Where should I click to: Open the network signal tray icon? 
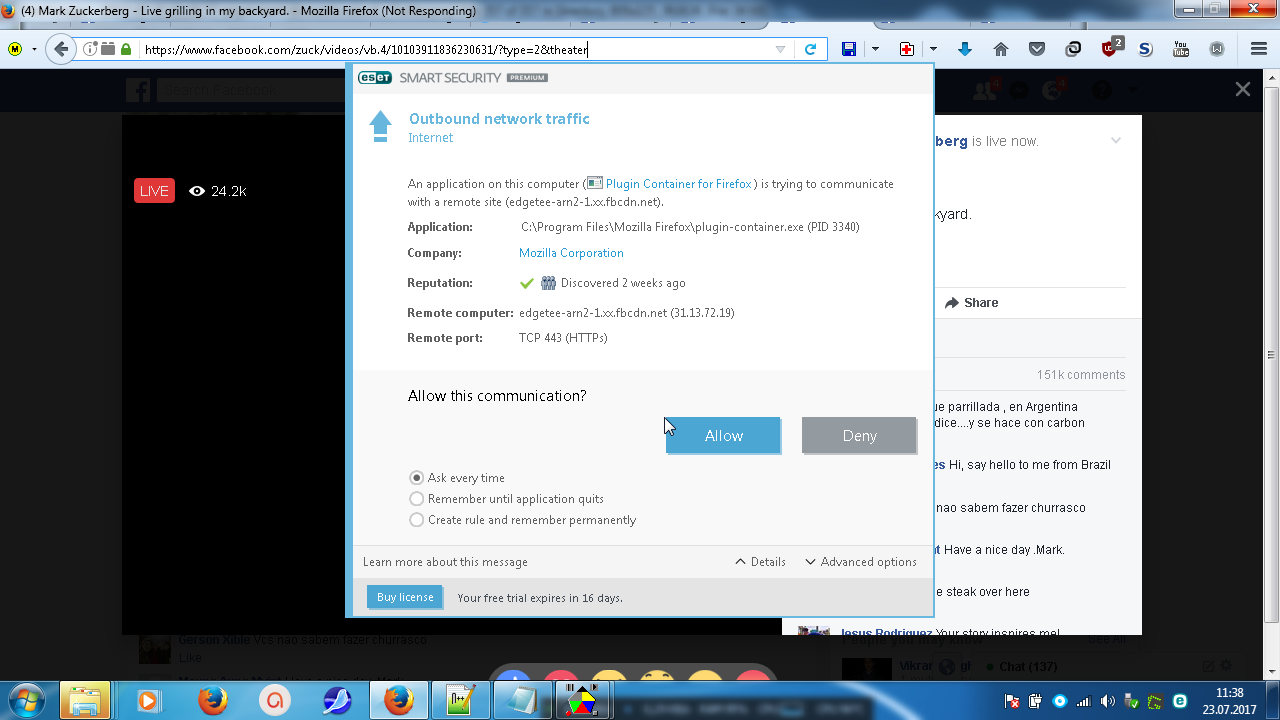point(1083,701)
